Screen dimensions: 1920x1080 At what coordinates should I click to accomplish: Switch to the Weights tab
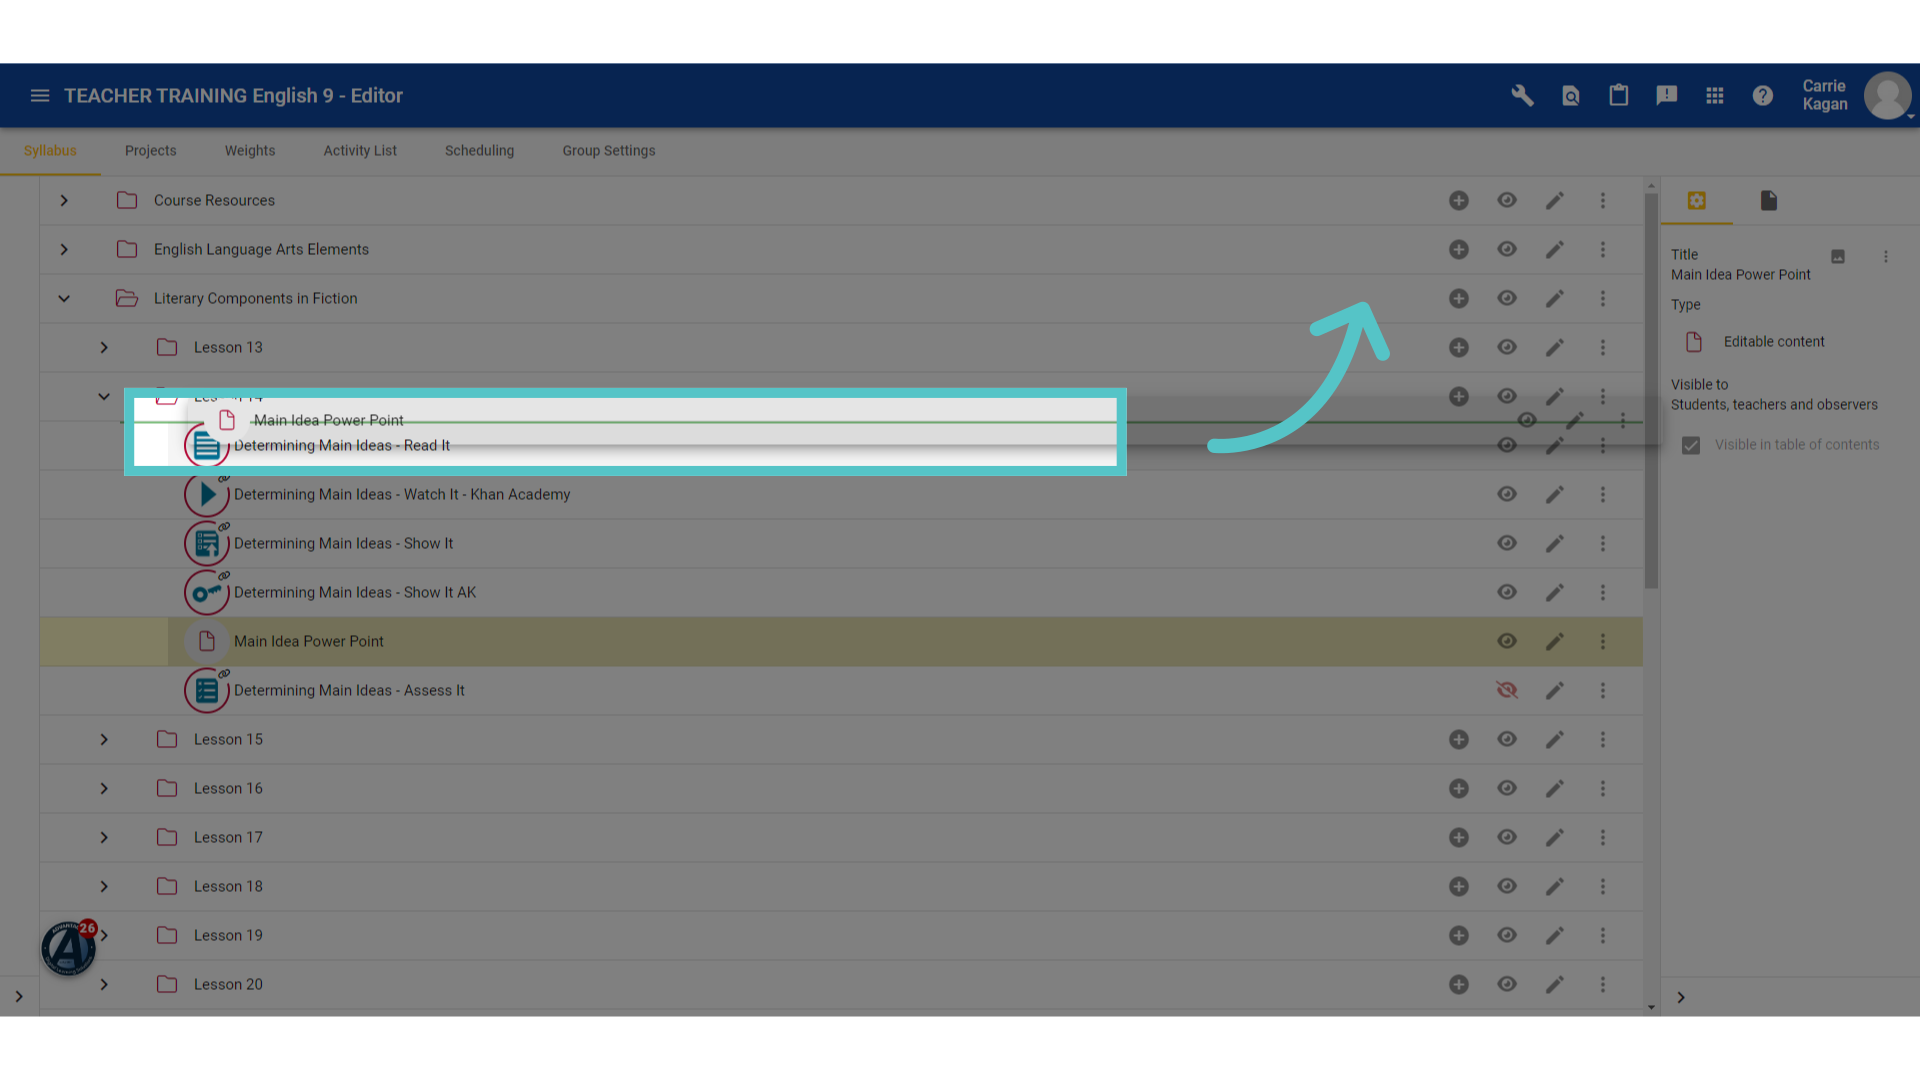tap(250, 151)
